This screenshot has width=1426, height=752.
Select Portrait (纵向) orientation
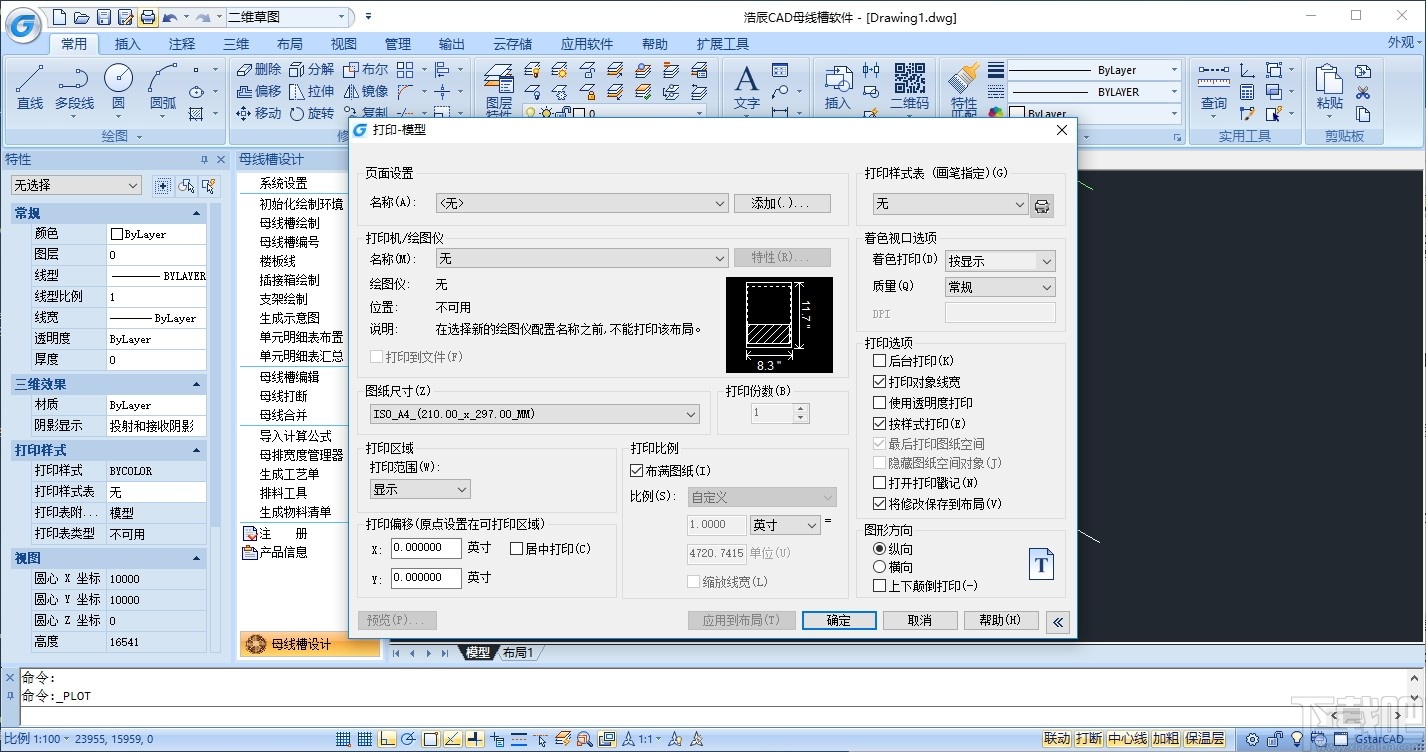coord(880,549)
